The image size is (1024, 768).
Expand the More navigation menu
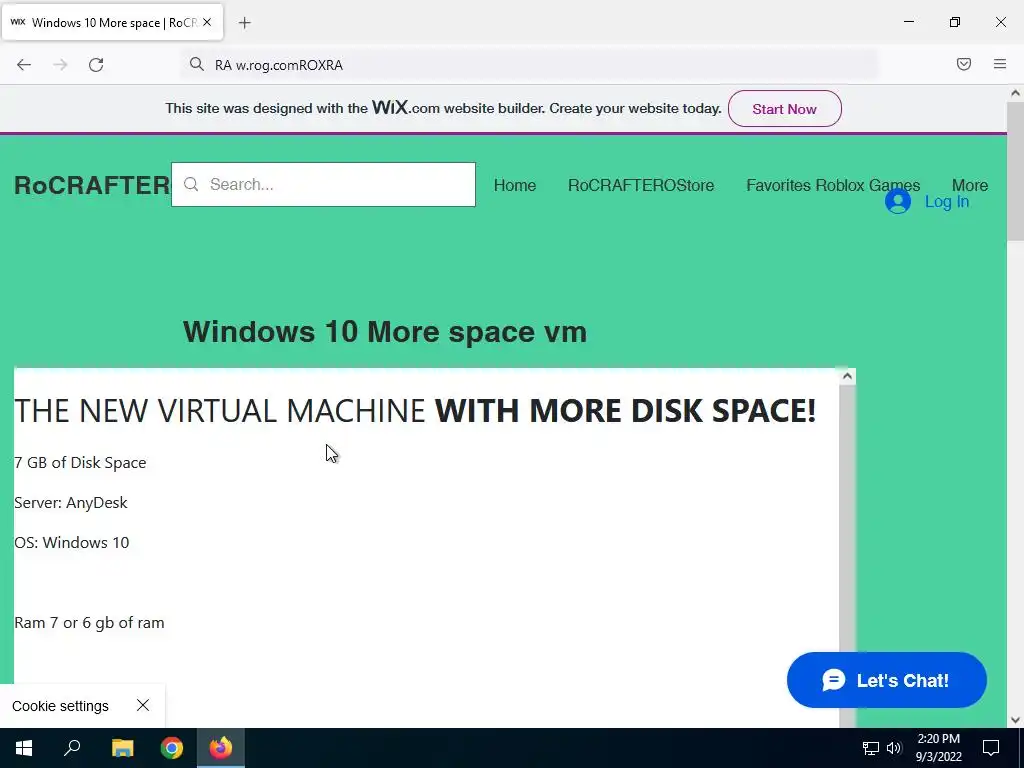coord(970,185)
